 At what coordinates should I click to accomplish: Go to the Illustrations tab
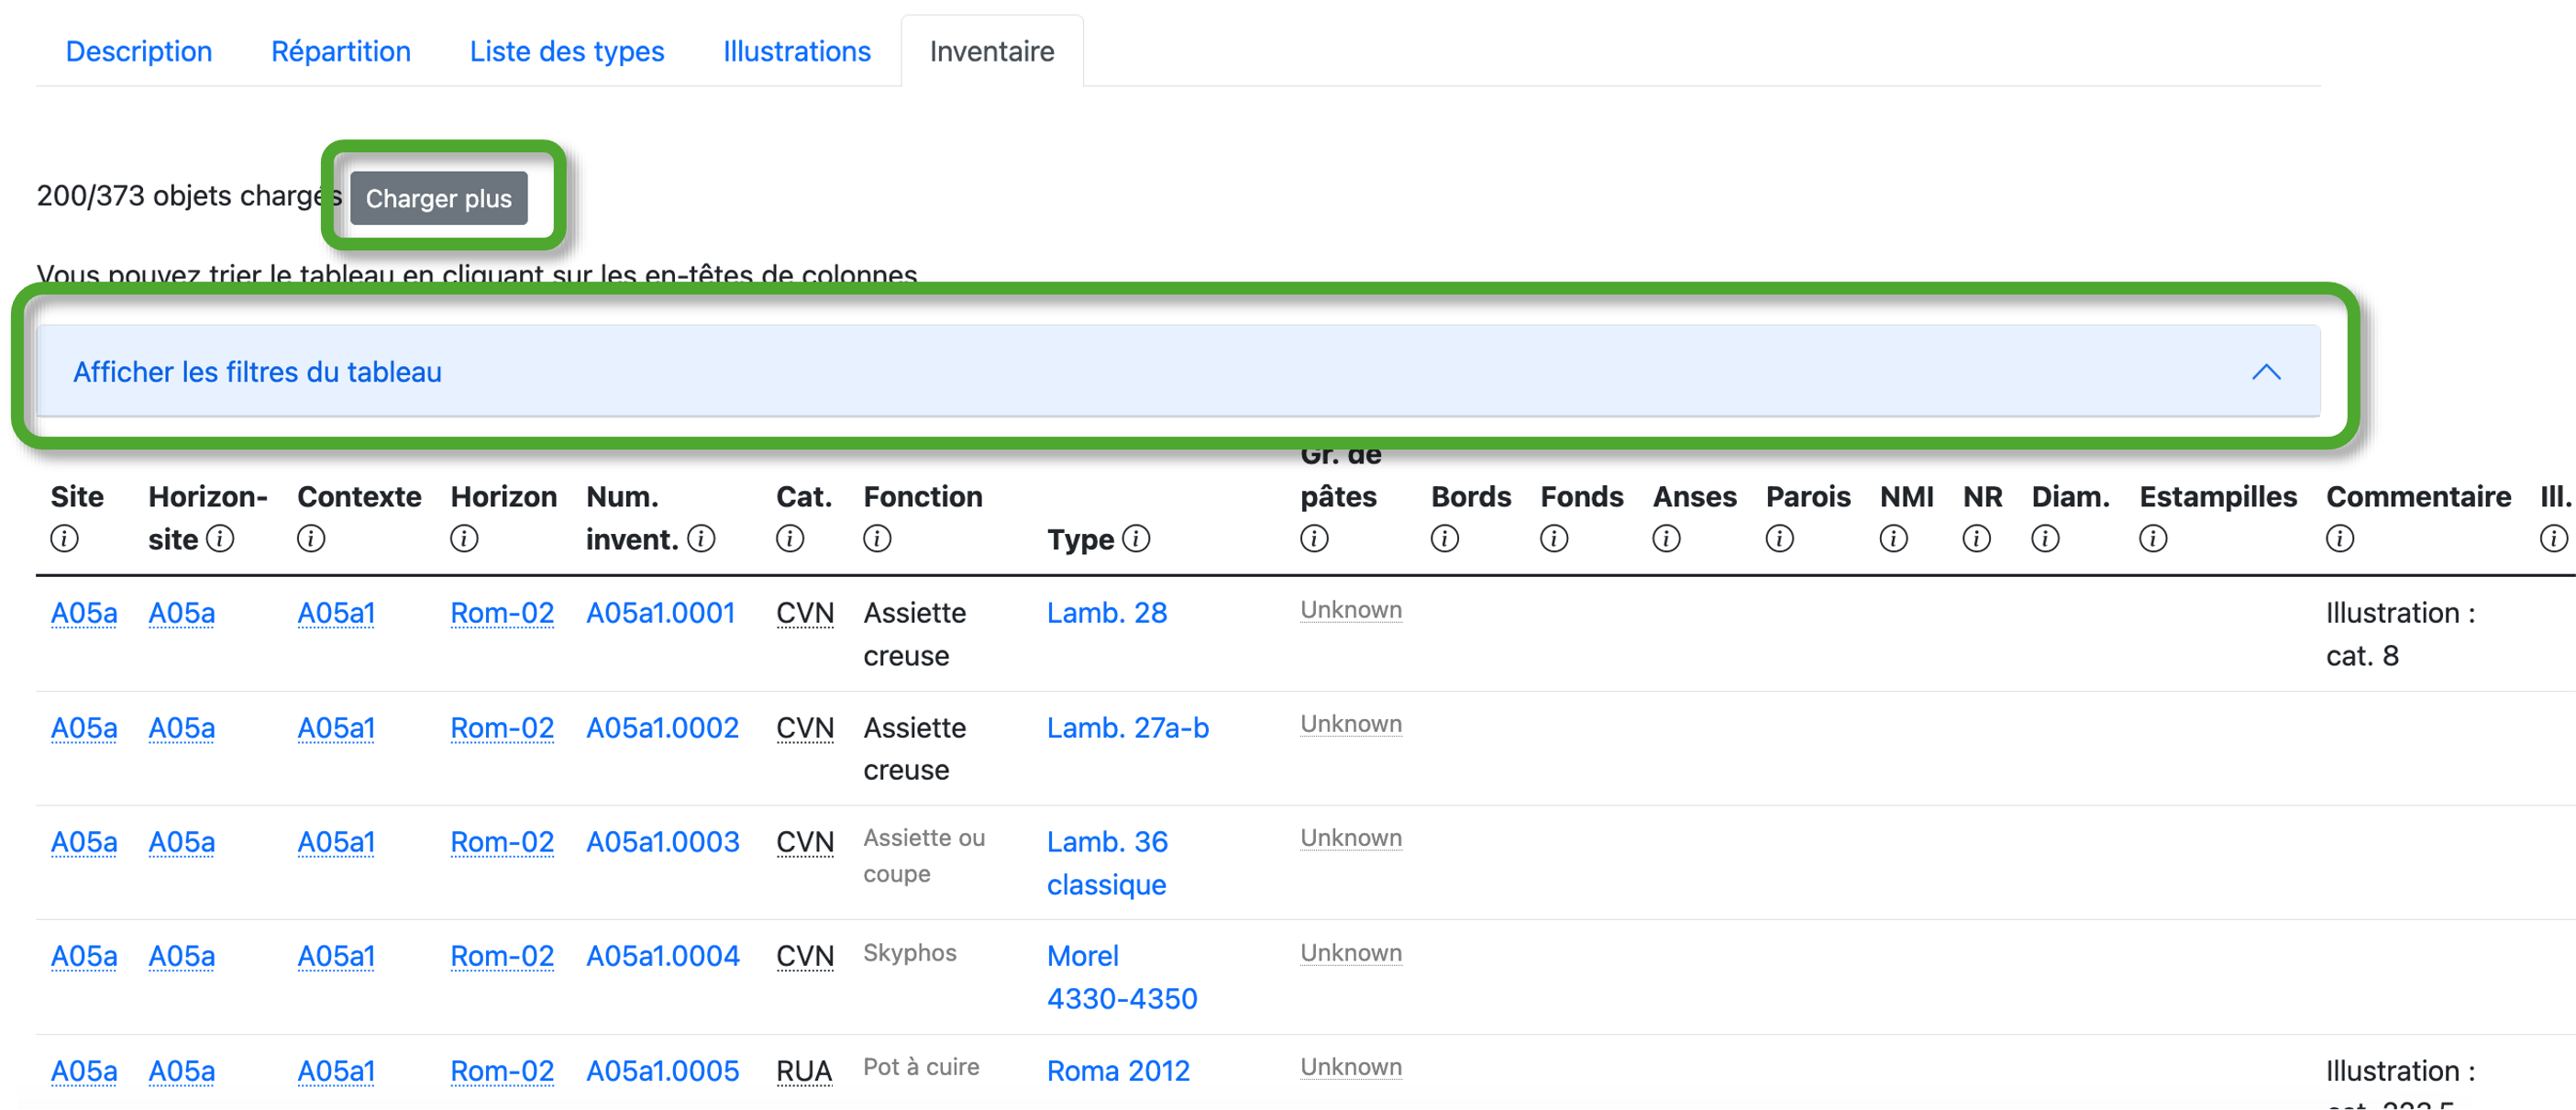797,51
